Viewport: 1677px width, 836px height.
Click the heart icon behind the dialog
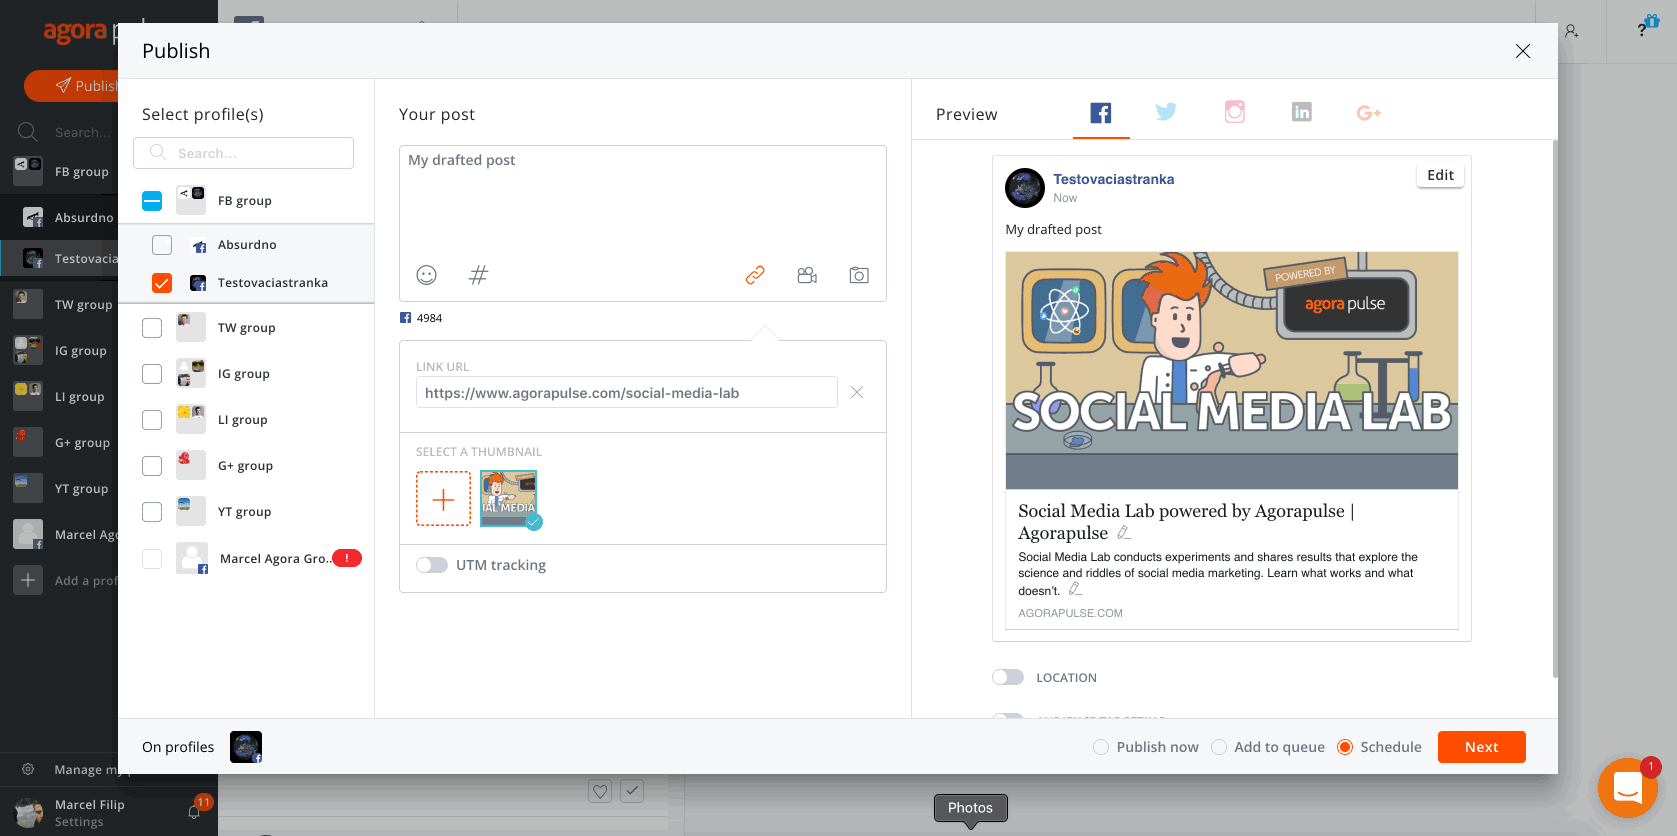(600, 791)
